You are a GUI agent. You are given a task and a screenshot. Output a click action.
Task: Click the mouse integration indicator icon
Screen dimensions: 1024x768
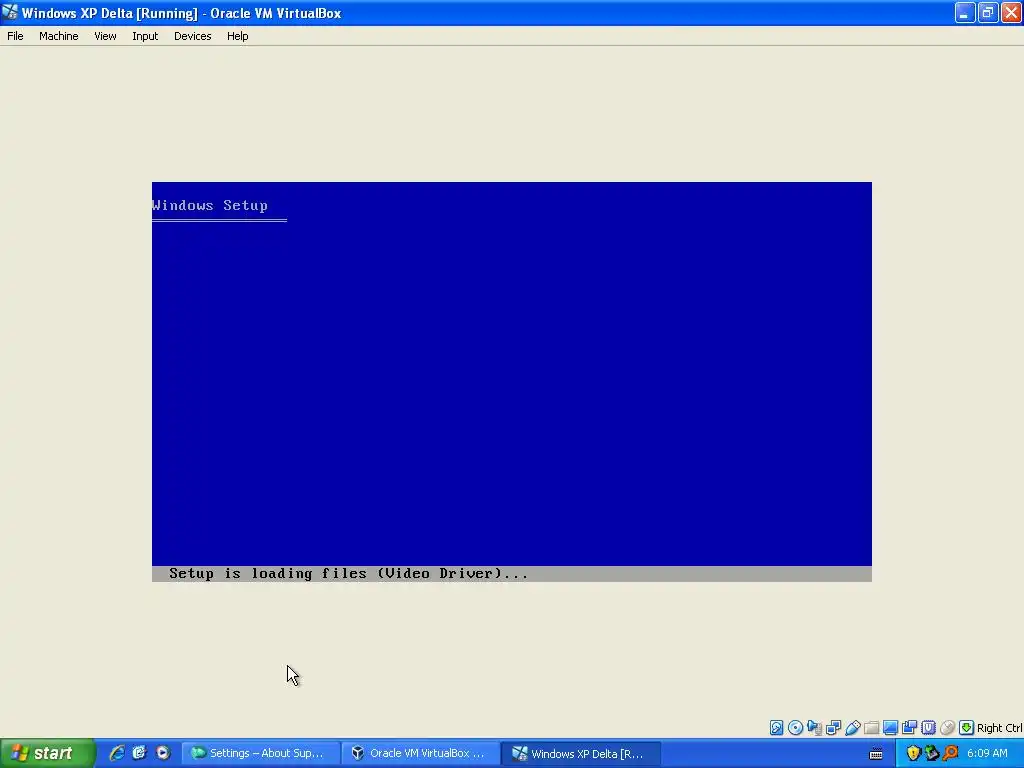(948, 728)
